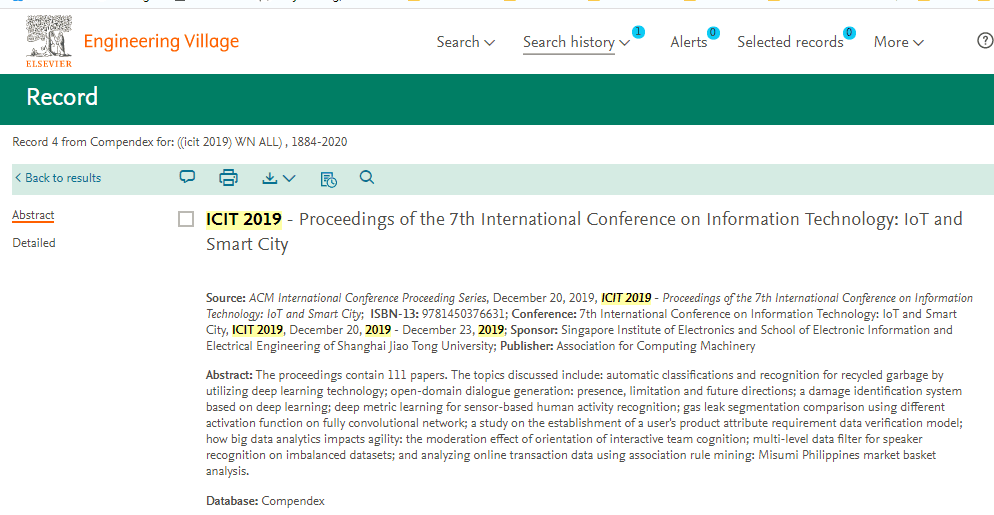The image size is (994, 515).
Task: Click the publisher 'Association for Computing Machinery'
Action: (x=656, y=346)
